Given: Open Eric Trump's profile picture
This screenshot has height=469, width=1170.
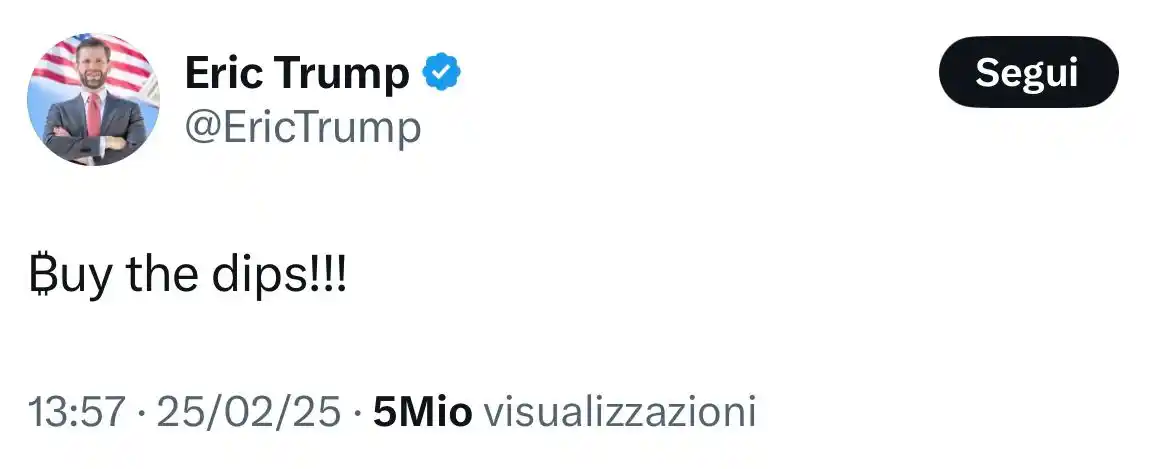Looking at the screenshot, I should pos(93,99).
